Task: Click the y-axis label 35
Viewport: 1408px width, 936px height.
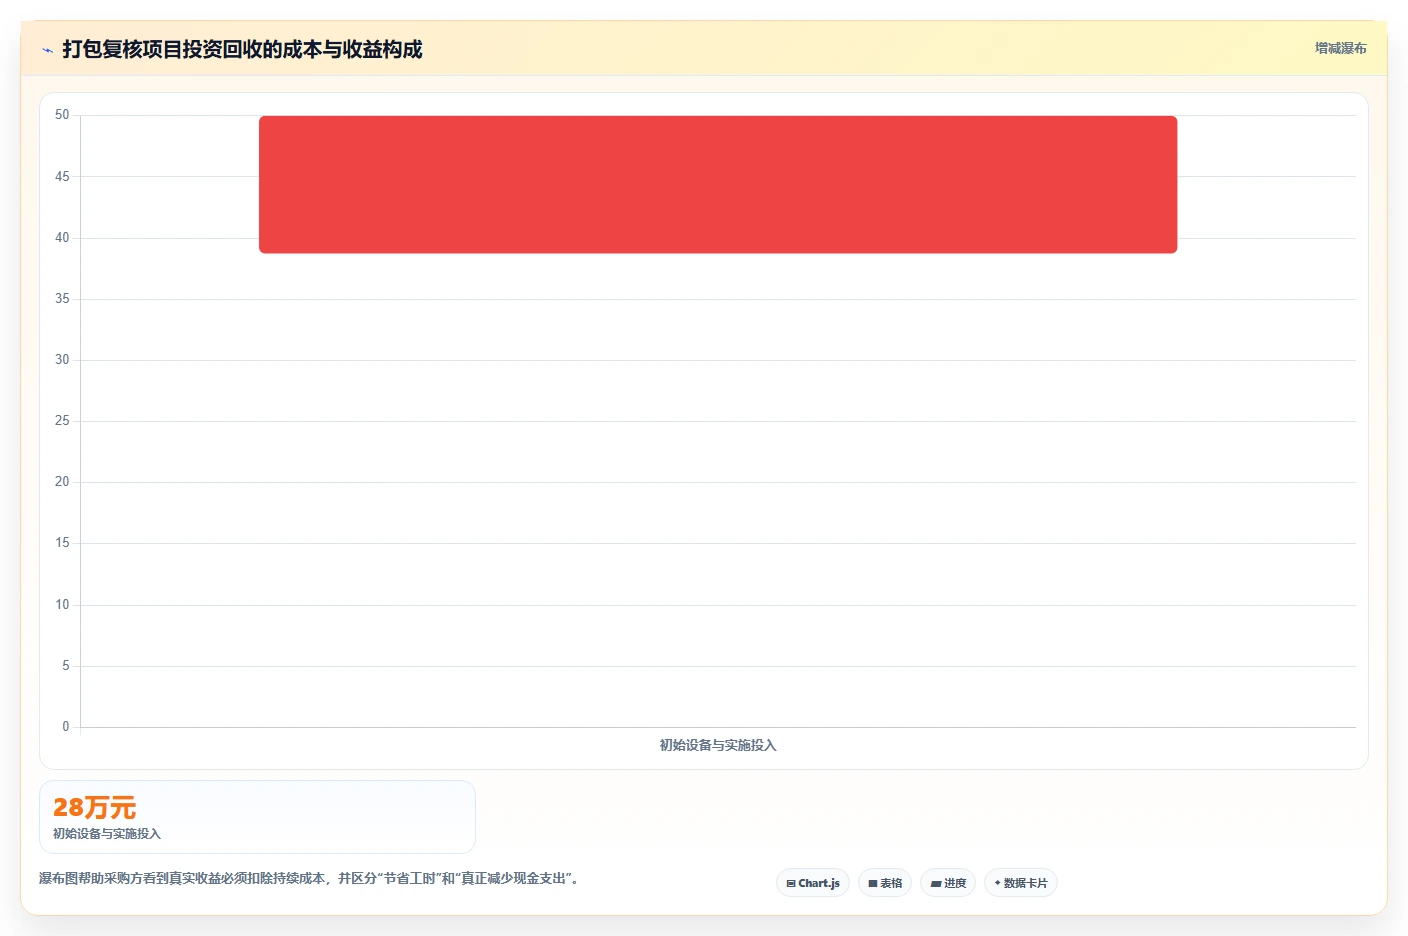Action: pos(62,298)
